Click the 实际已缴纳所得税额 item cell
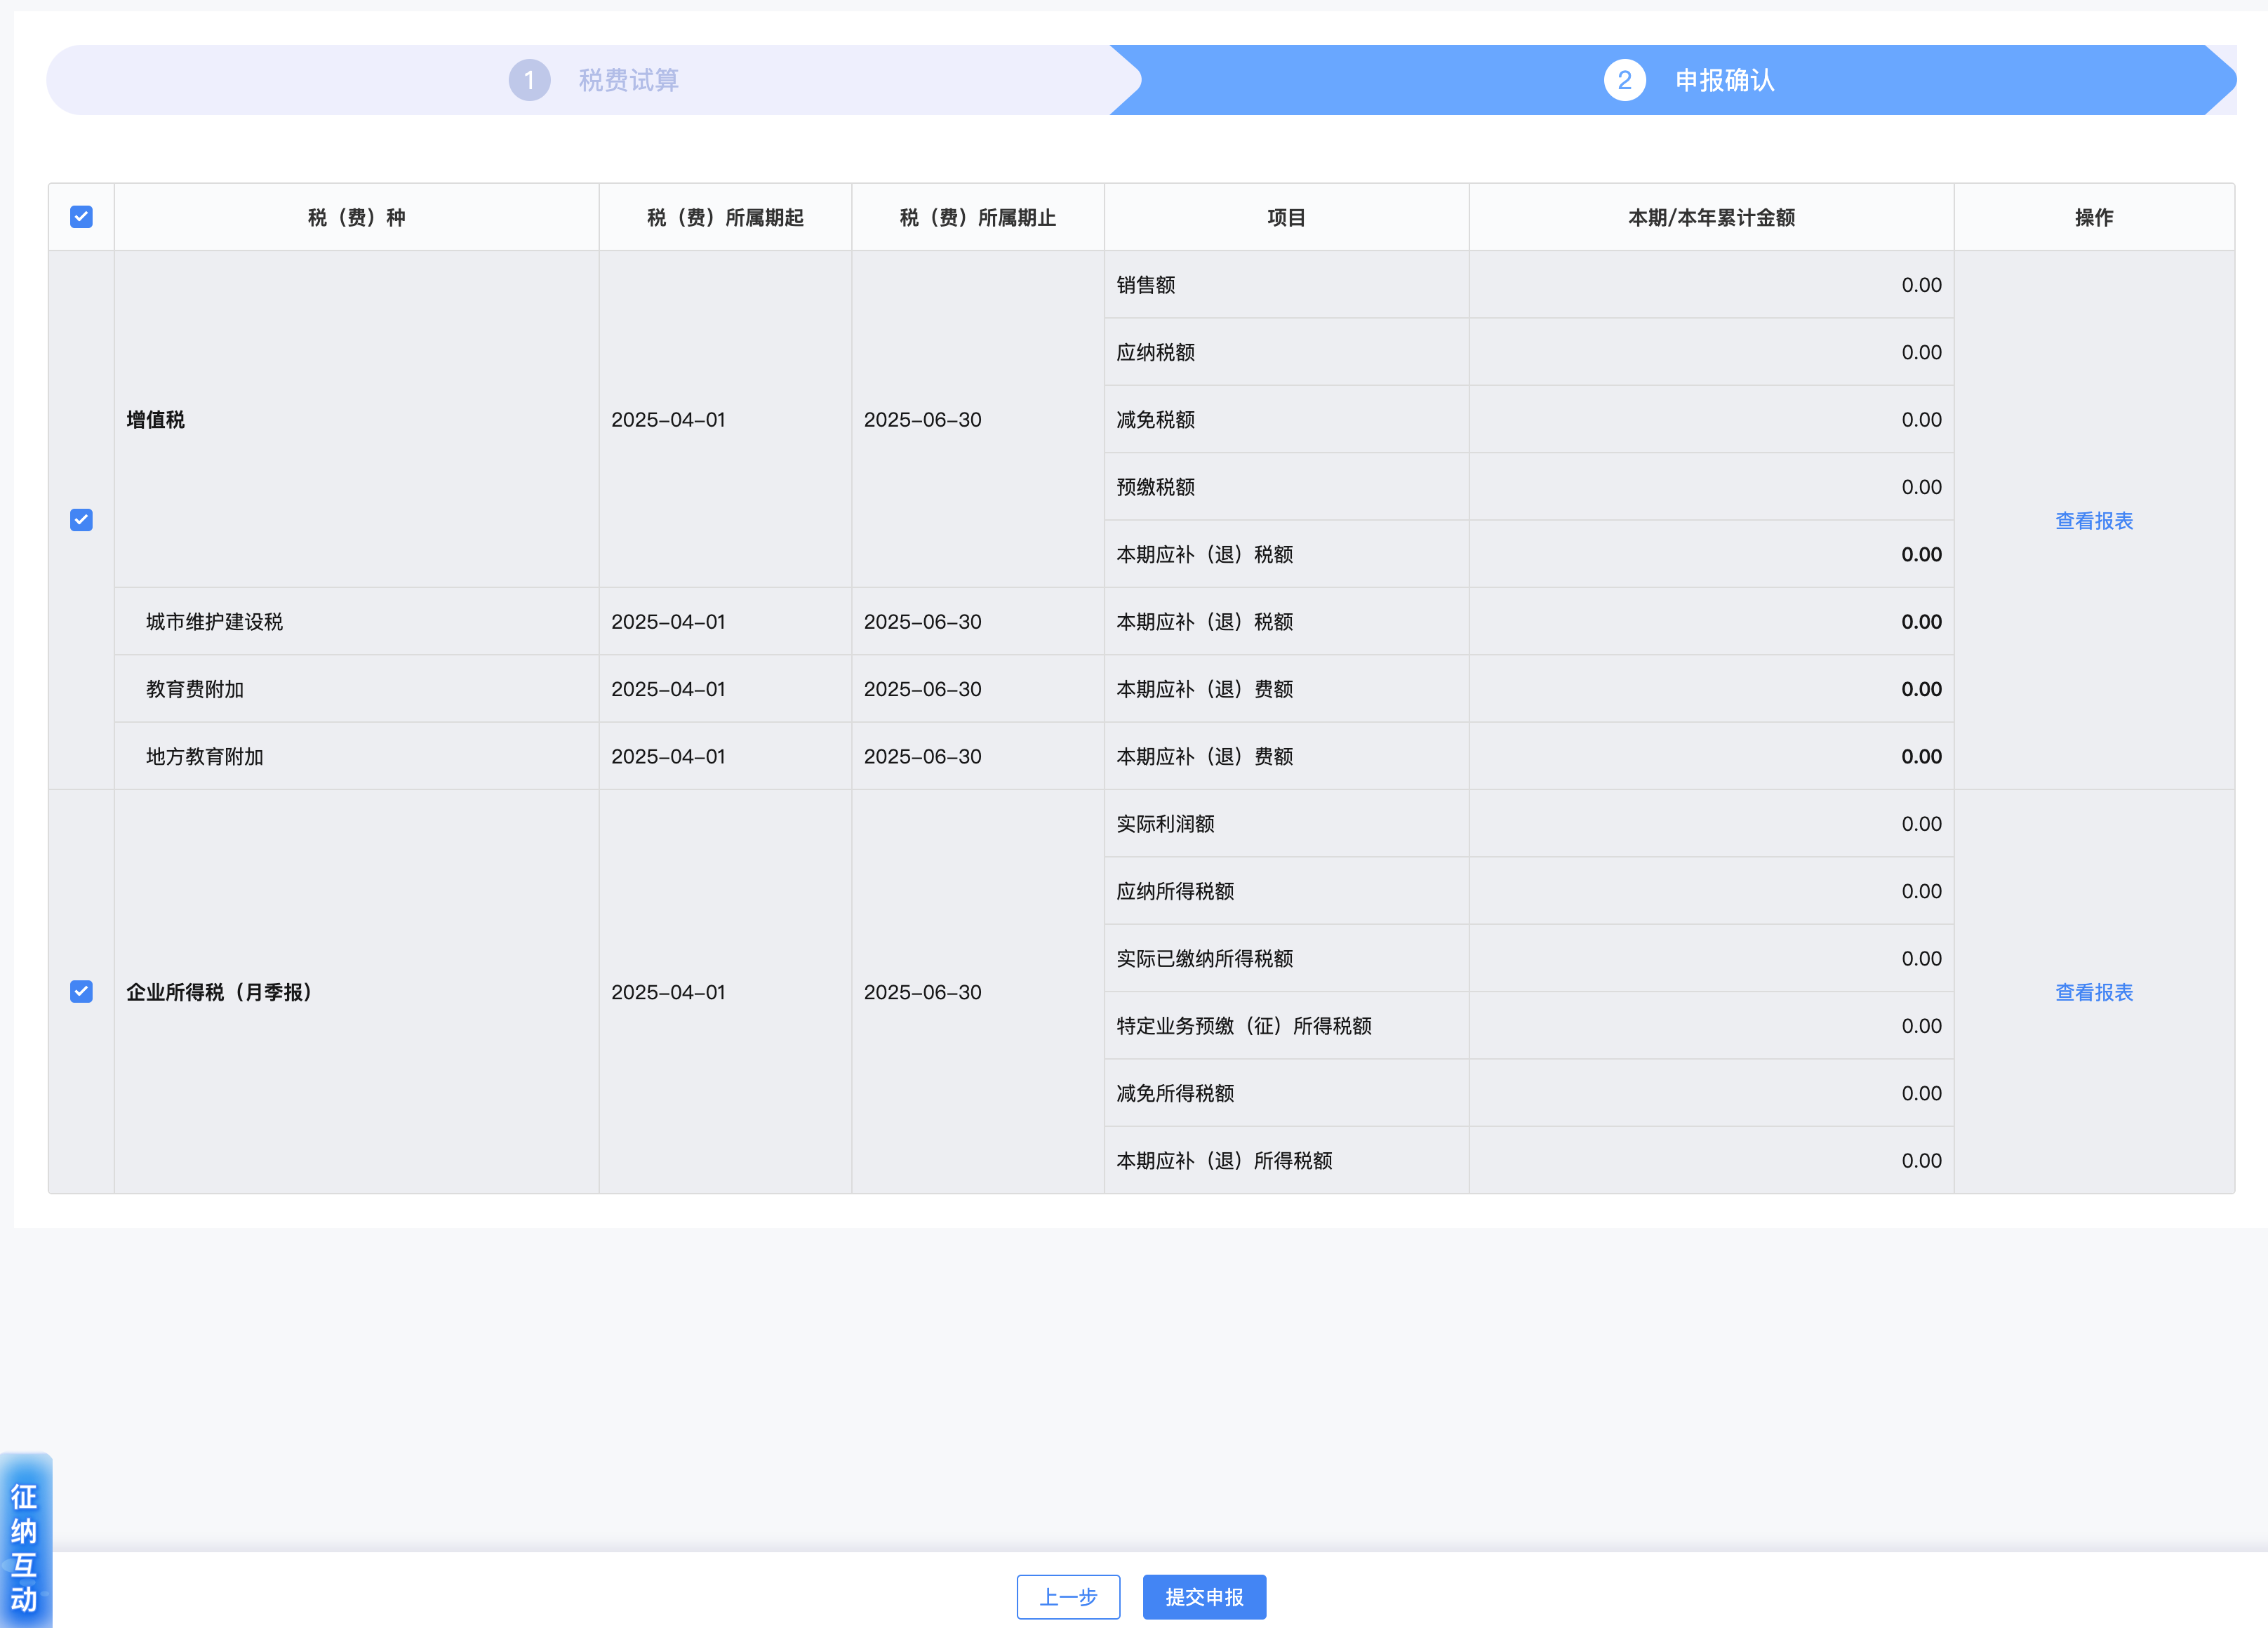 [1286, 958]
